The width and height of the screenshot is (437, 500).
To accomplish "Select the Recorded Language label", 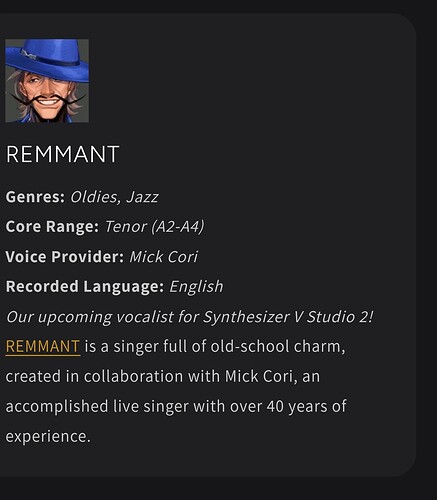I will (85, 287).
